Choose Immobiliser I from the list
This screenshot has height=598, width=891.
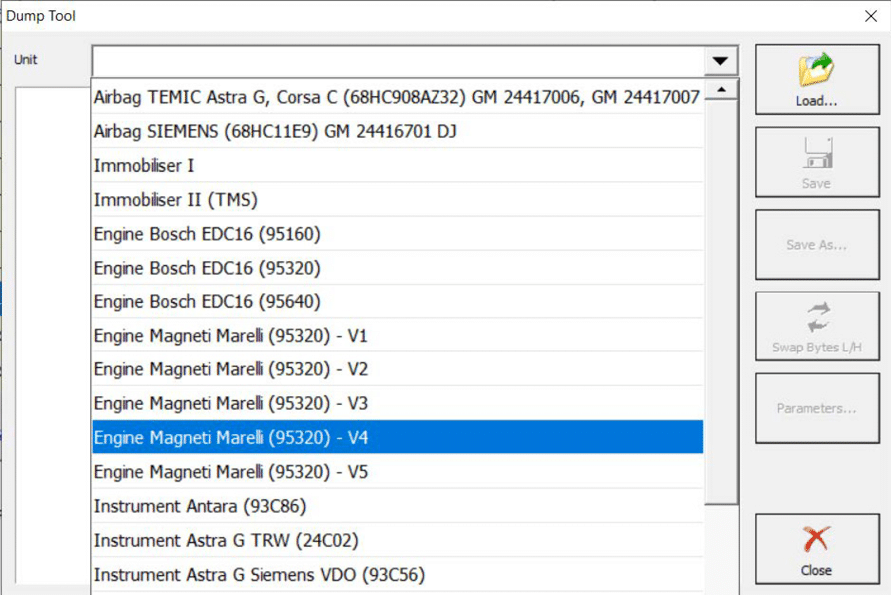(144, 166)
